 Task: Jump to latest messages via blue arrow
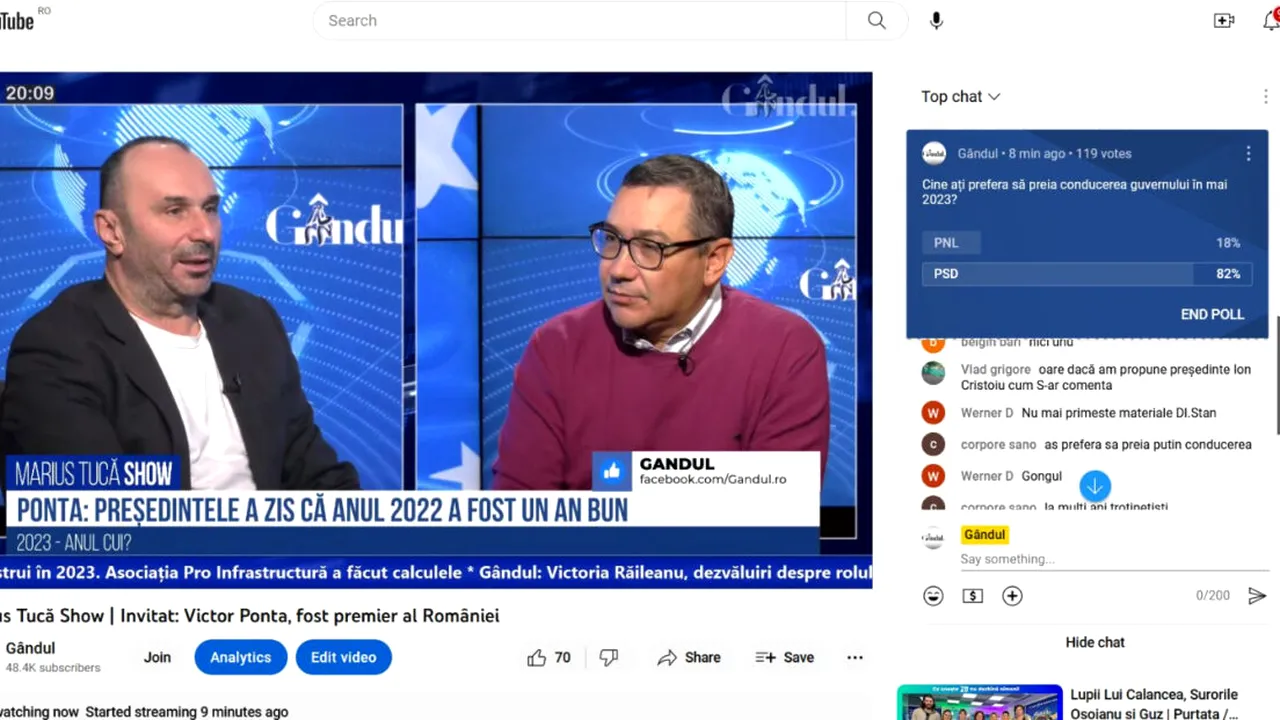(1095, 485)
